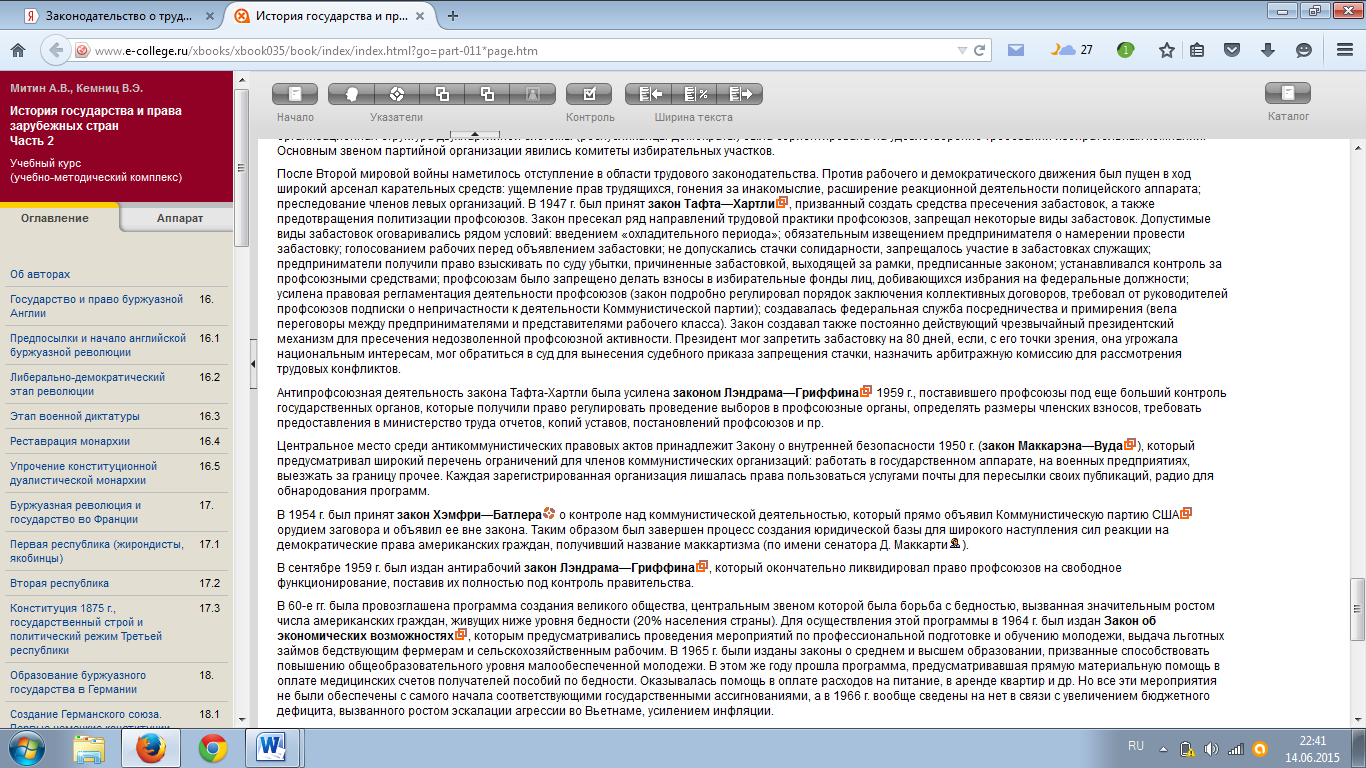Open the person-head index pointer icon
This screenshot has width=1366, height=768.
tap(352, 94)
